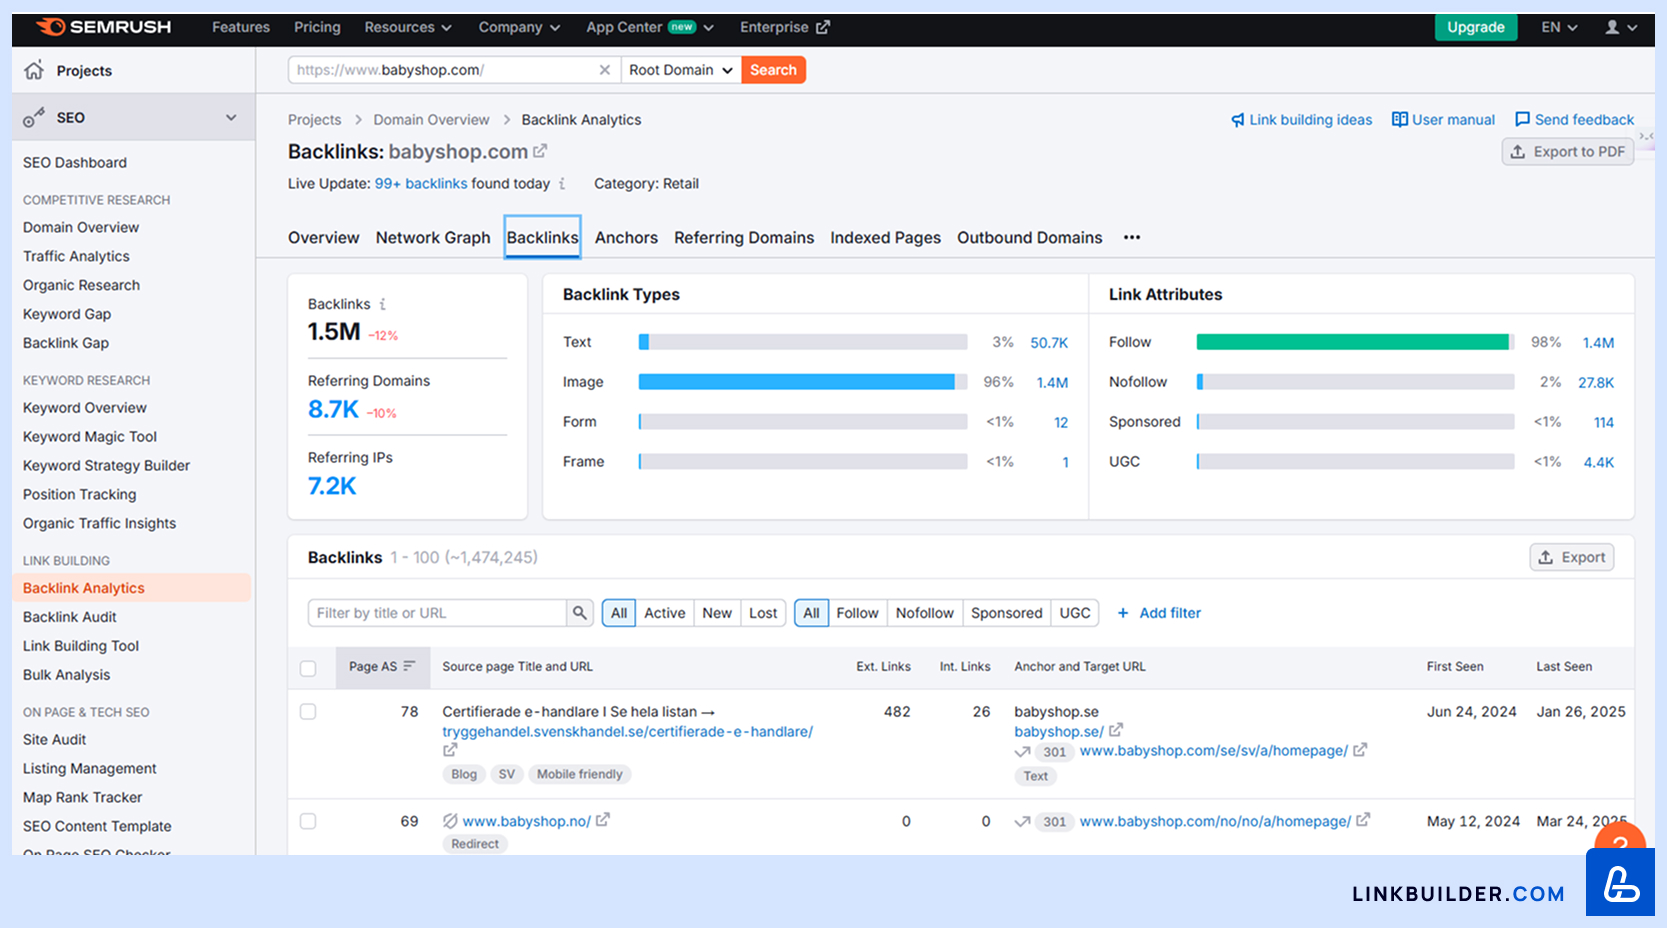
Task: Open the EN language dropdown
Action: pos(1559,27)
